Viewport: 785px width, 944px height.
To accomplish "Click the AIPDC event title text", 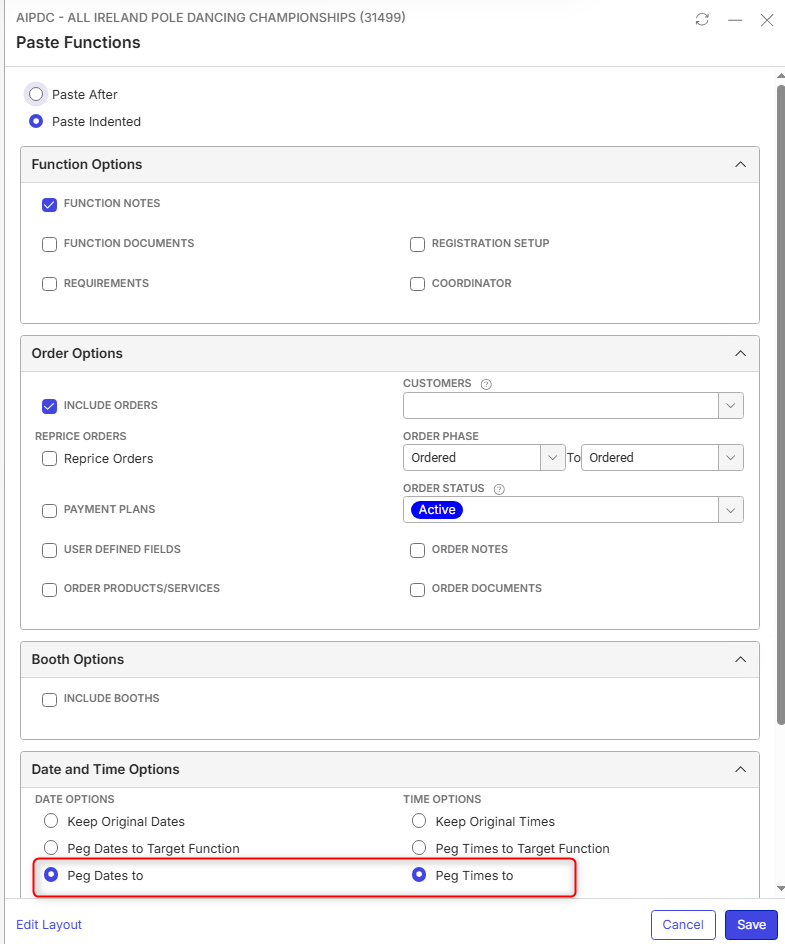I will click(x=211, y=17).
